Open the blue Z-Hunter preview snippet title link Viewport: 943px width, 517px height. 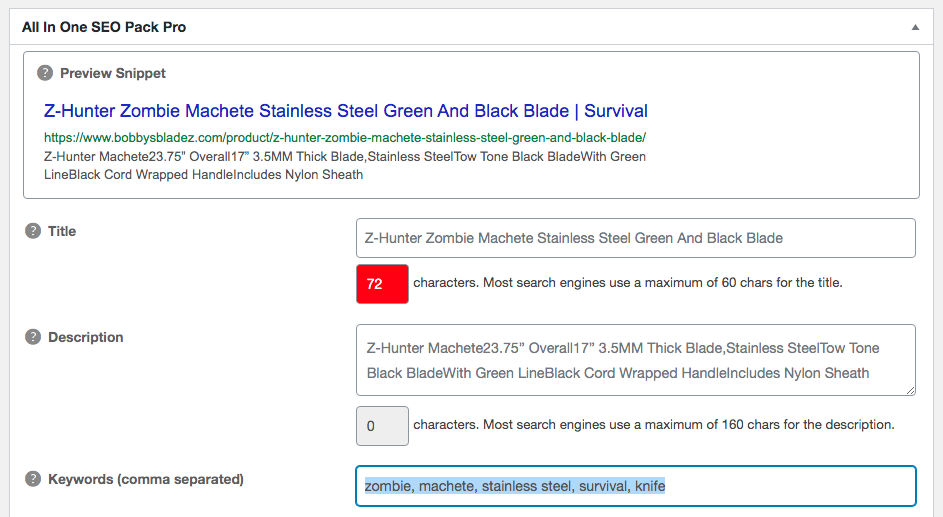coord(346,111)
